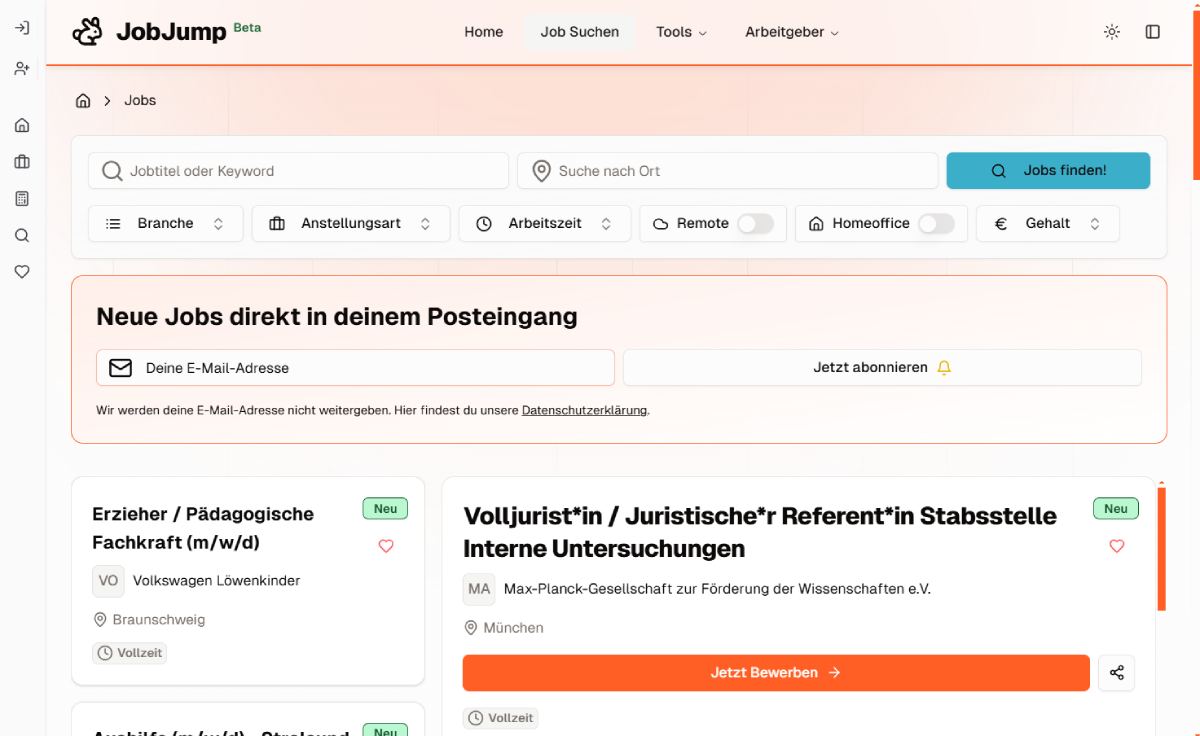
Task: Open the calculator icon in sidebar
Action: coord(22,199)
